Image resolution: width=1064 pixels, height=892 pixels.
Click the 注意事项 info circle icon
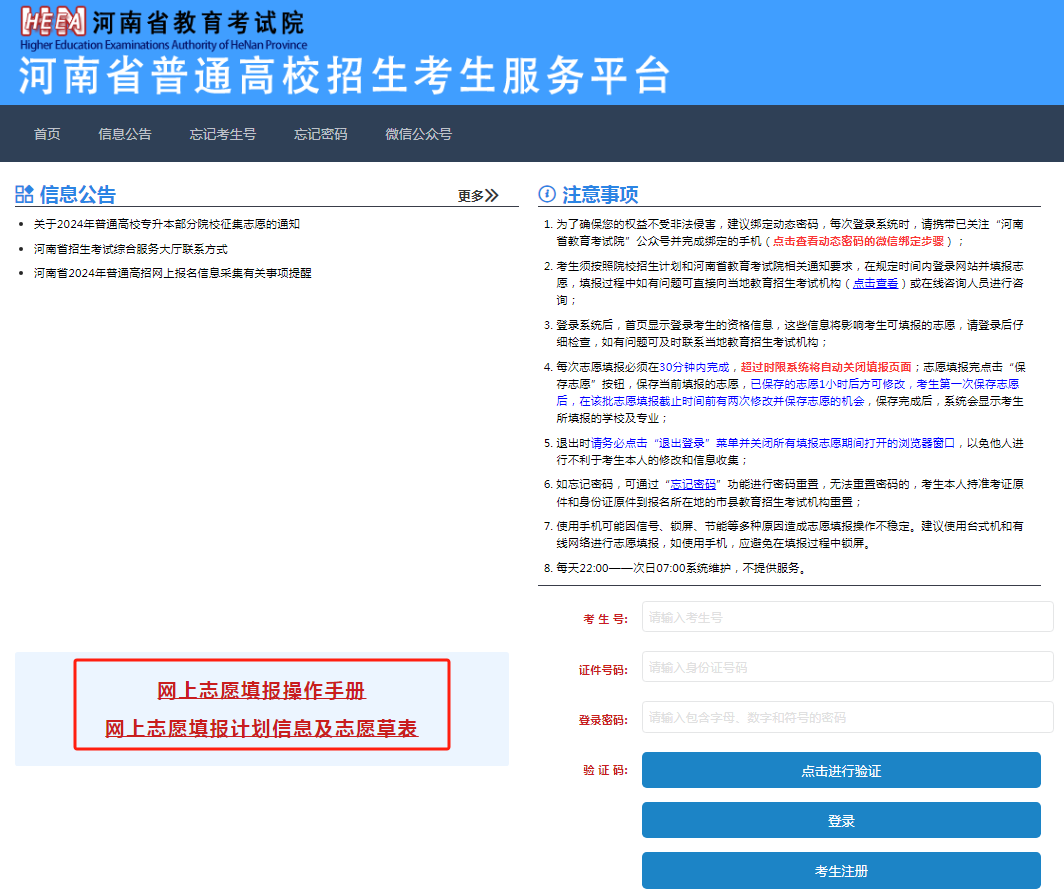tap(547, 194)
